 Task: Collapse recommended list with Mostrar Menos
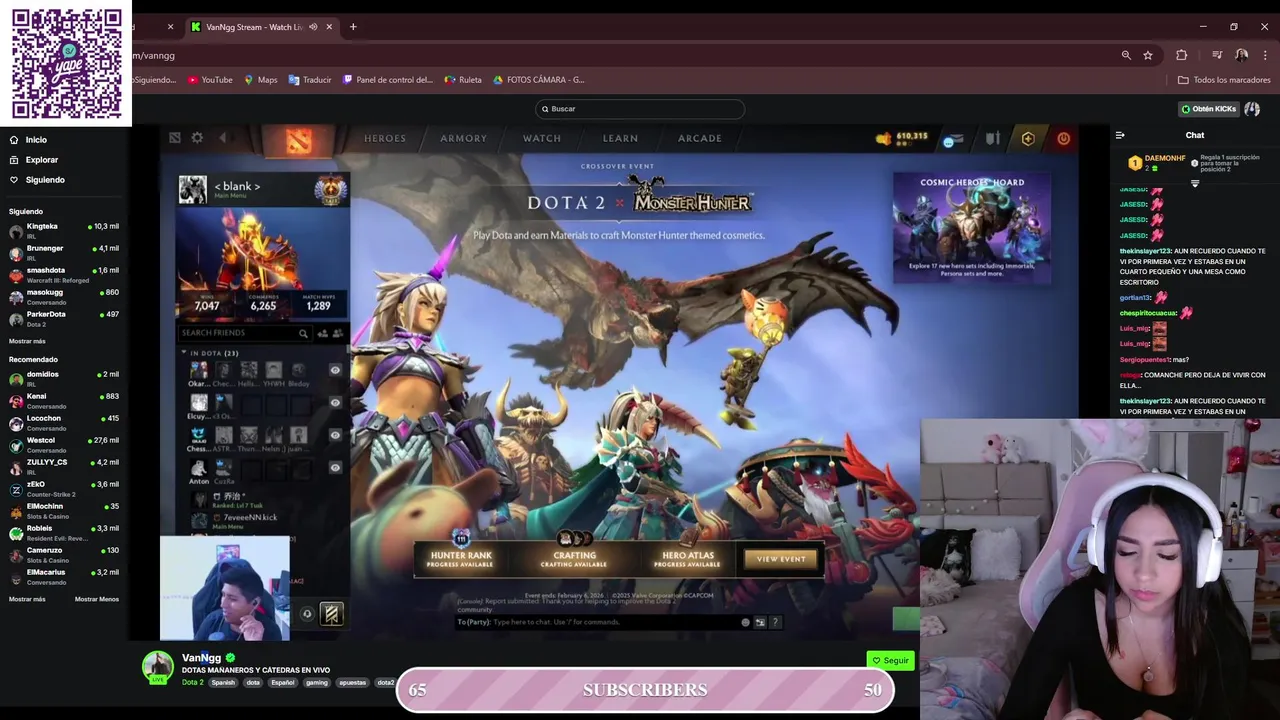click(x=97, y=599)
